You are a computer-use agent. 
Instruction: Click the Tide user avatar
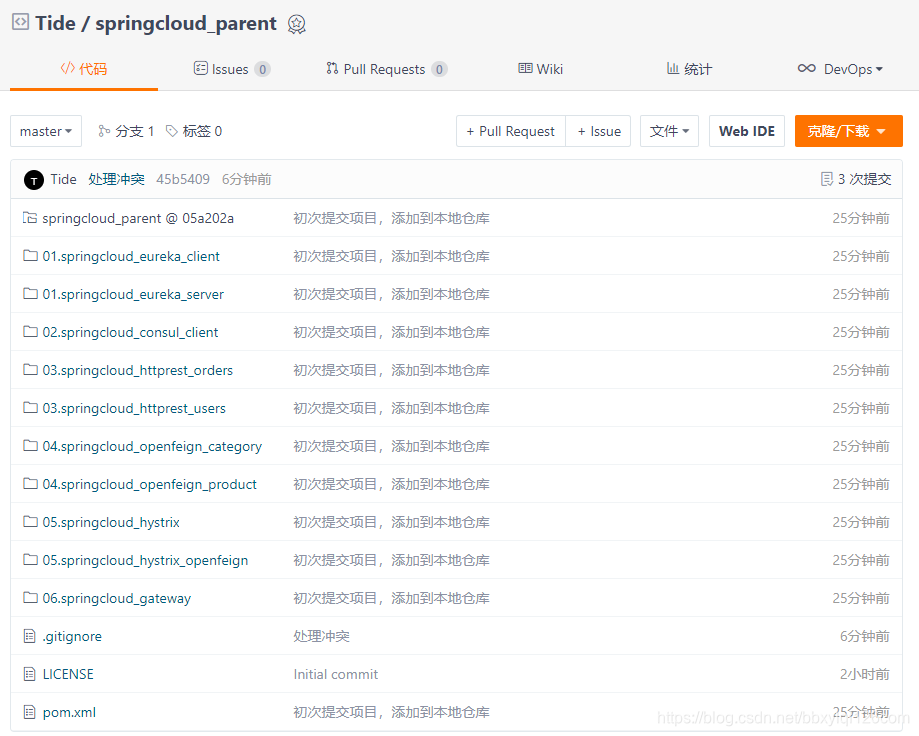pos(34,180)
